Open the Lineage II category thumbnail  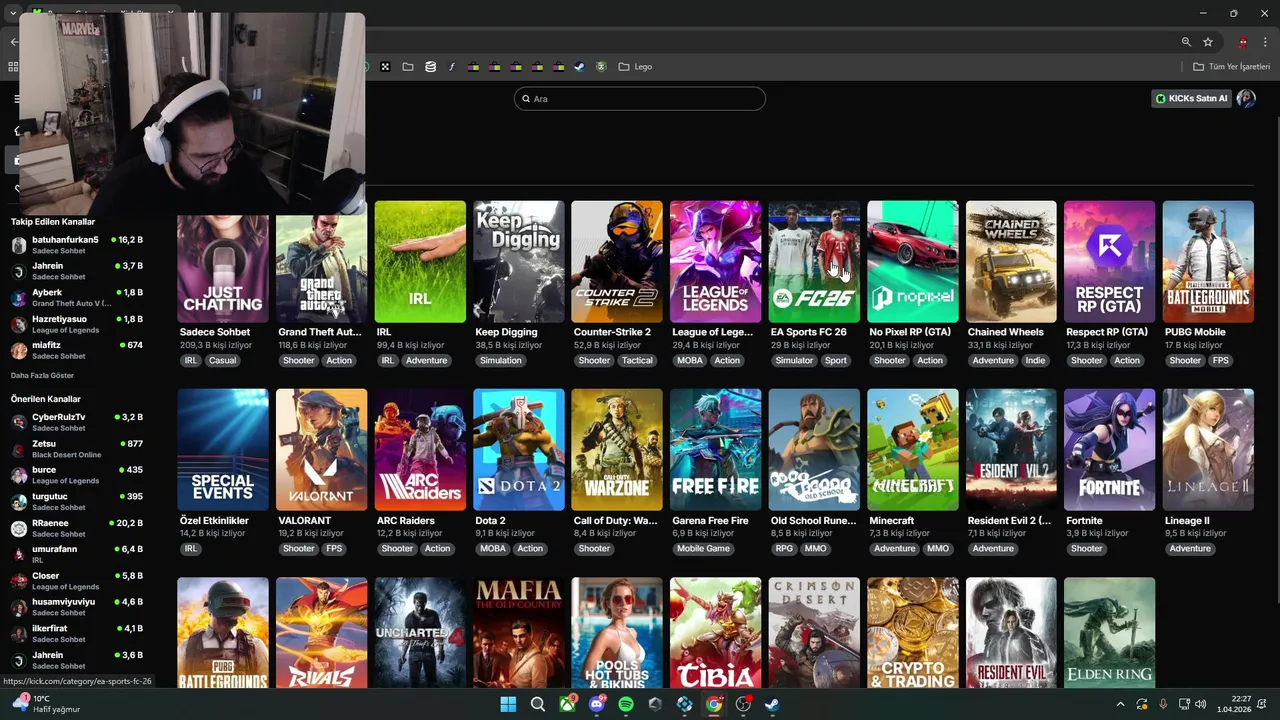pos(1208,450)
